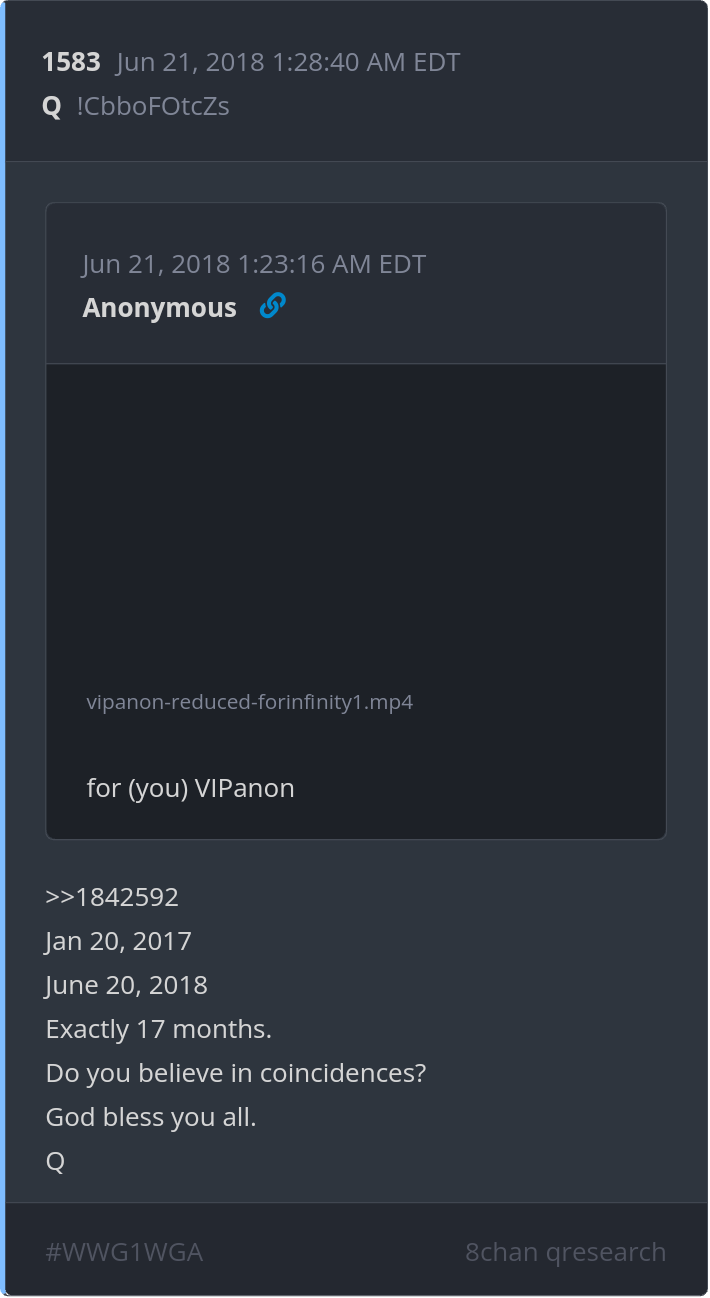Viewport: 710px width, 1298px height.
Task: Click the !CbboFOtcZs tripcode
Action: pos(153,106)
